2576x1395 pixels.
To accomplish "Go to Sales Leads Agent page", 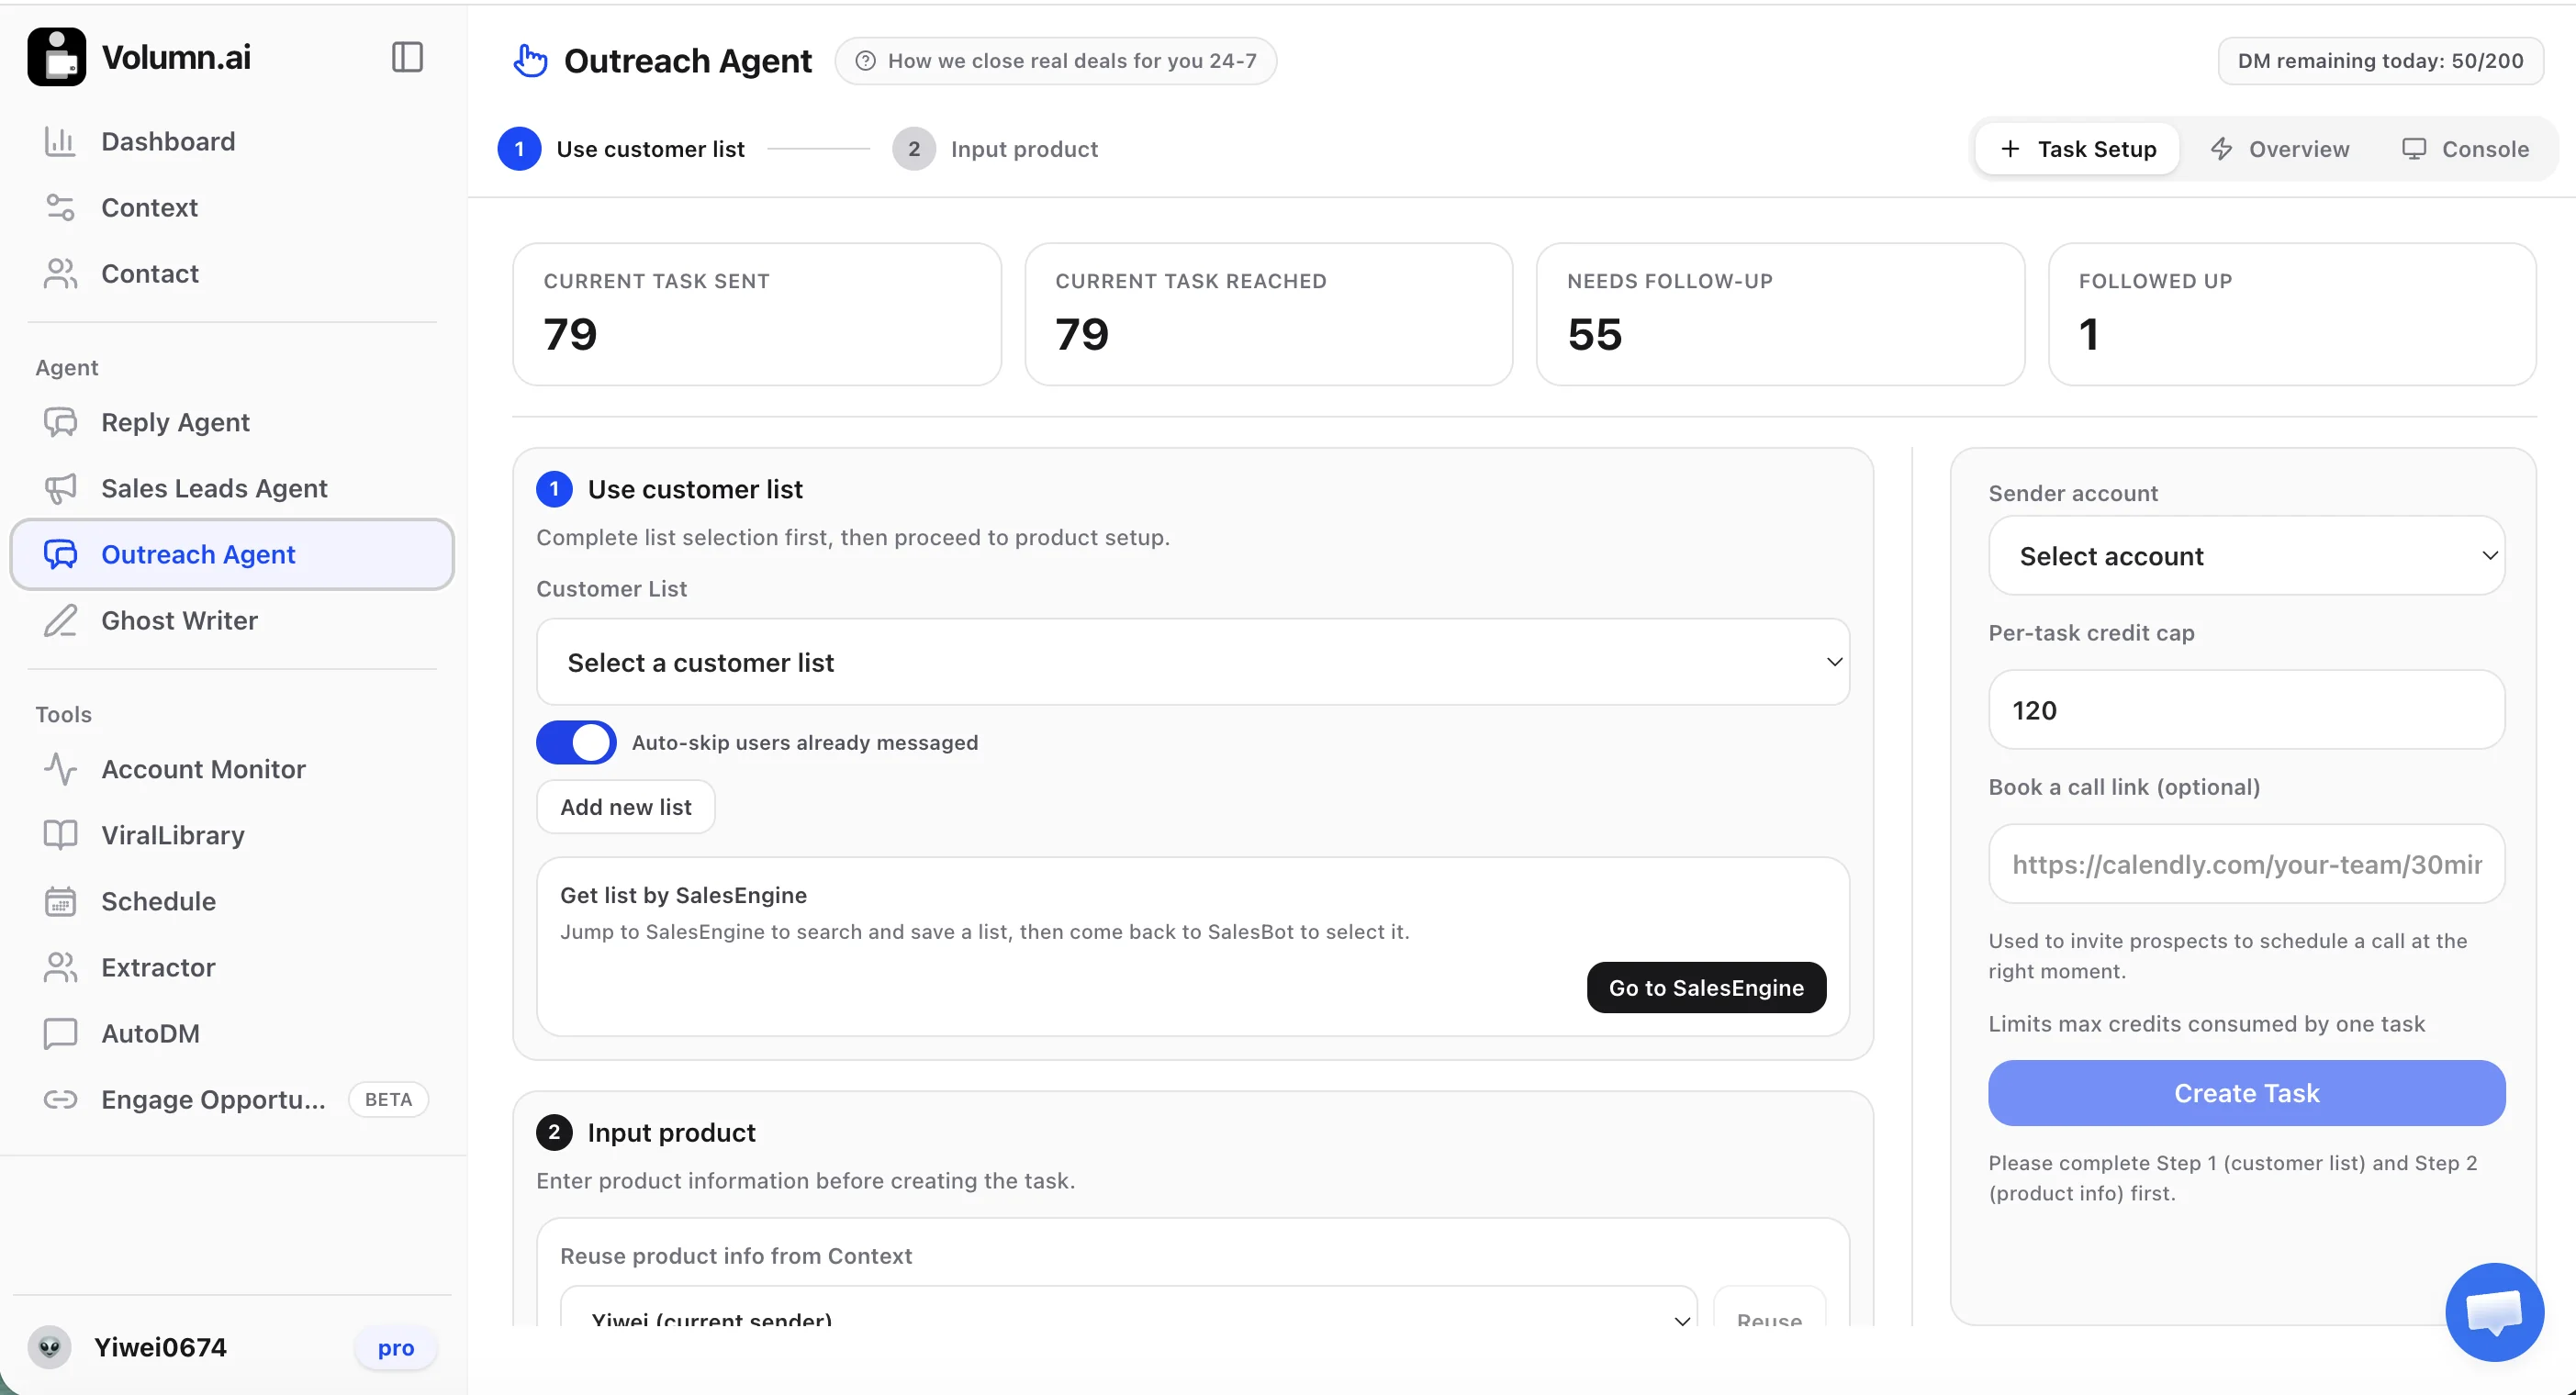I will point(232,489).
